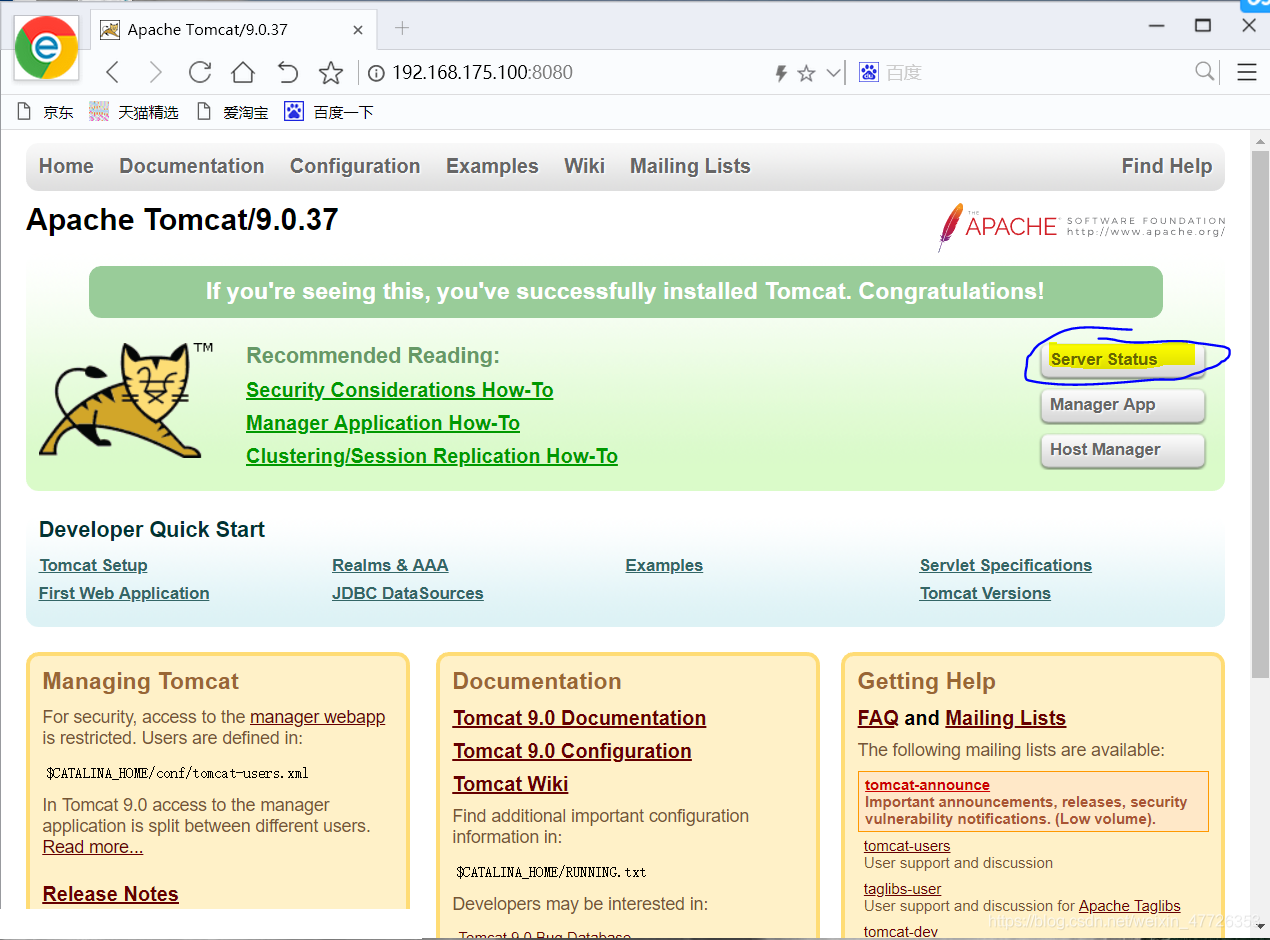The height and width of the screenshot is (940, 1270).
Task: Open the browser hamburger menu
Action: point(1246,72)
